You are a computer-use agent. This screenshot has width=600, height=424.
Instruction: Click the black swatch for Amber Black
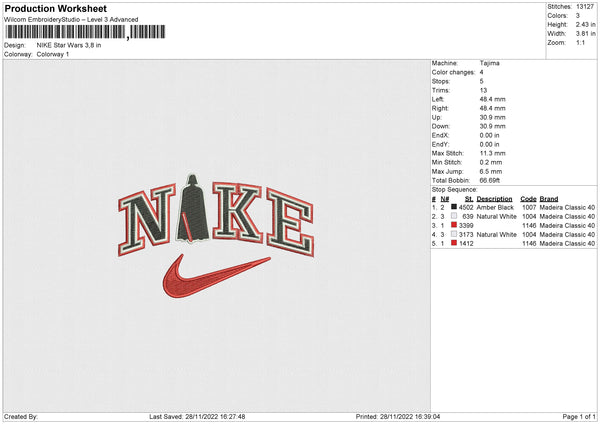tap(454, 207)
